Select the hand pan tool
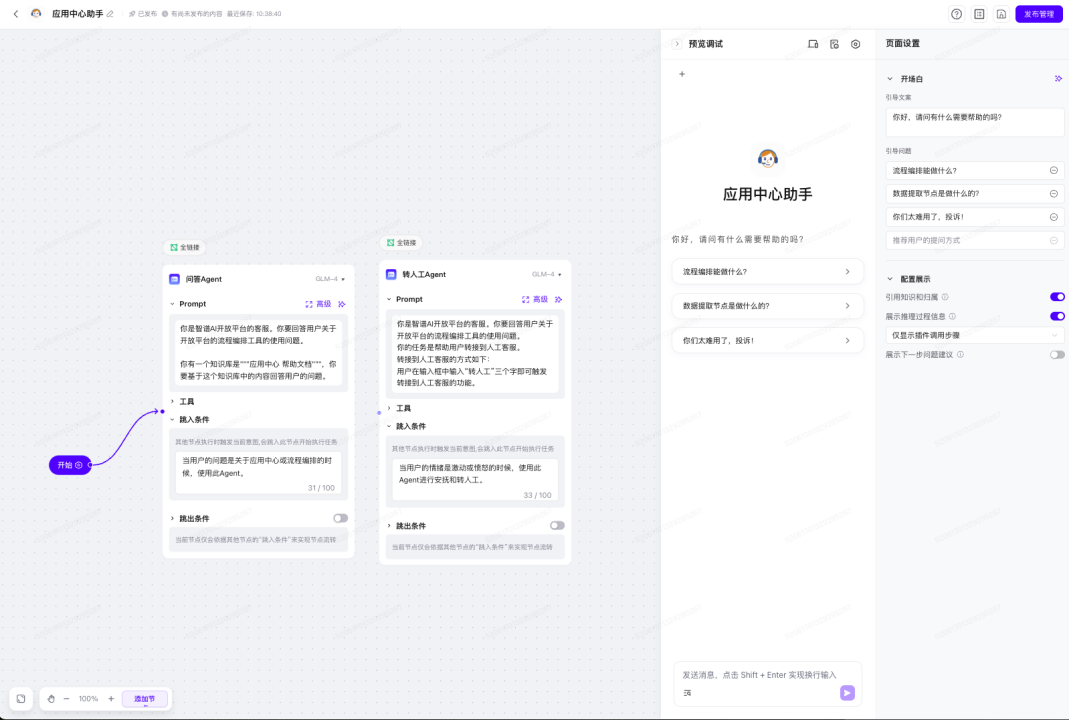 pos(51,698)
